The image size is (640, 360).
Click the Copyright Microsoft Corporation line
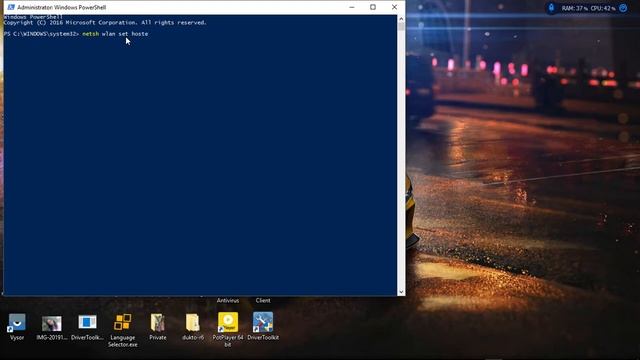105,23
